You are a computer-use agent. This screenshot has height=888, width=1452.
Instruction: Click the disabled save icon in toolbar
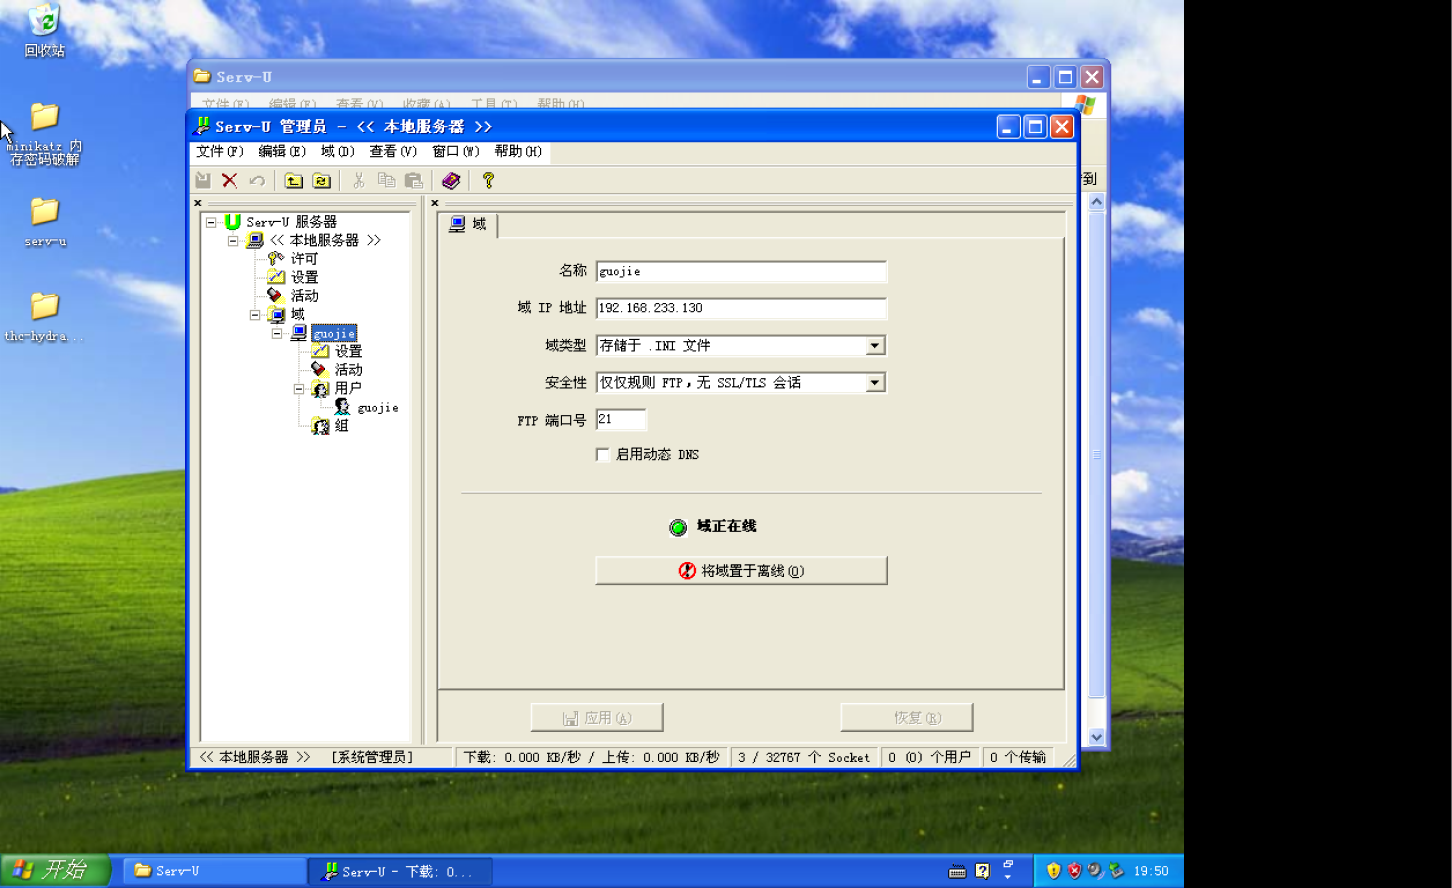point(203,180)
